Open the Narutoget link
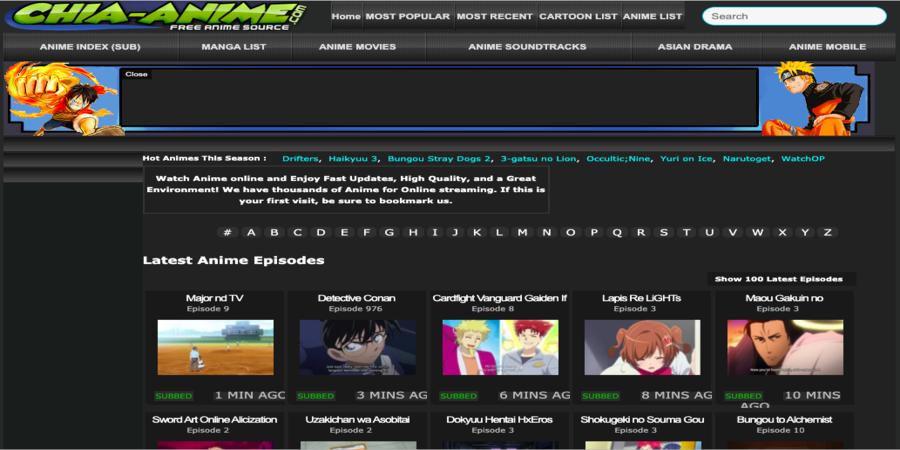The image size is (900, 450). [x=747, y=158]
